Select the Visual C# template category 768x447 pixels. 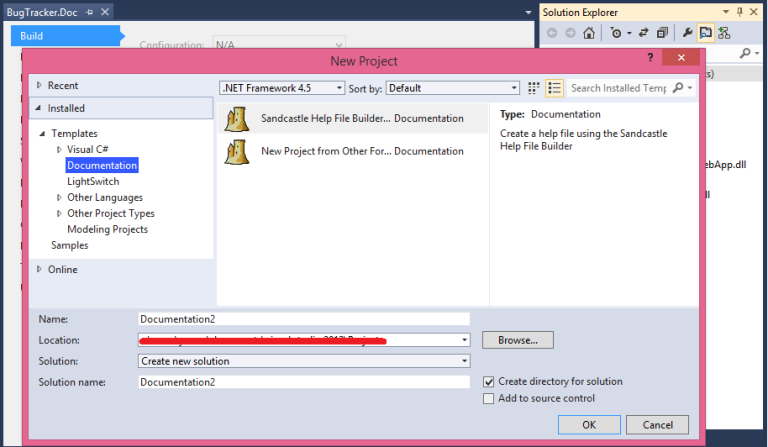88,149
